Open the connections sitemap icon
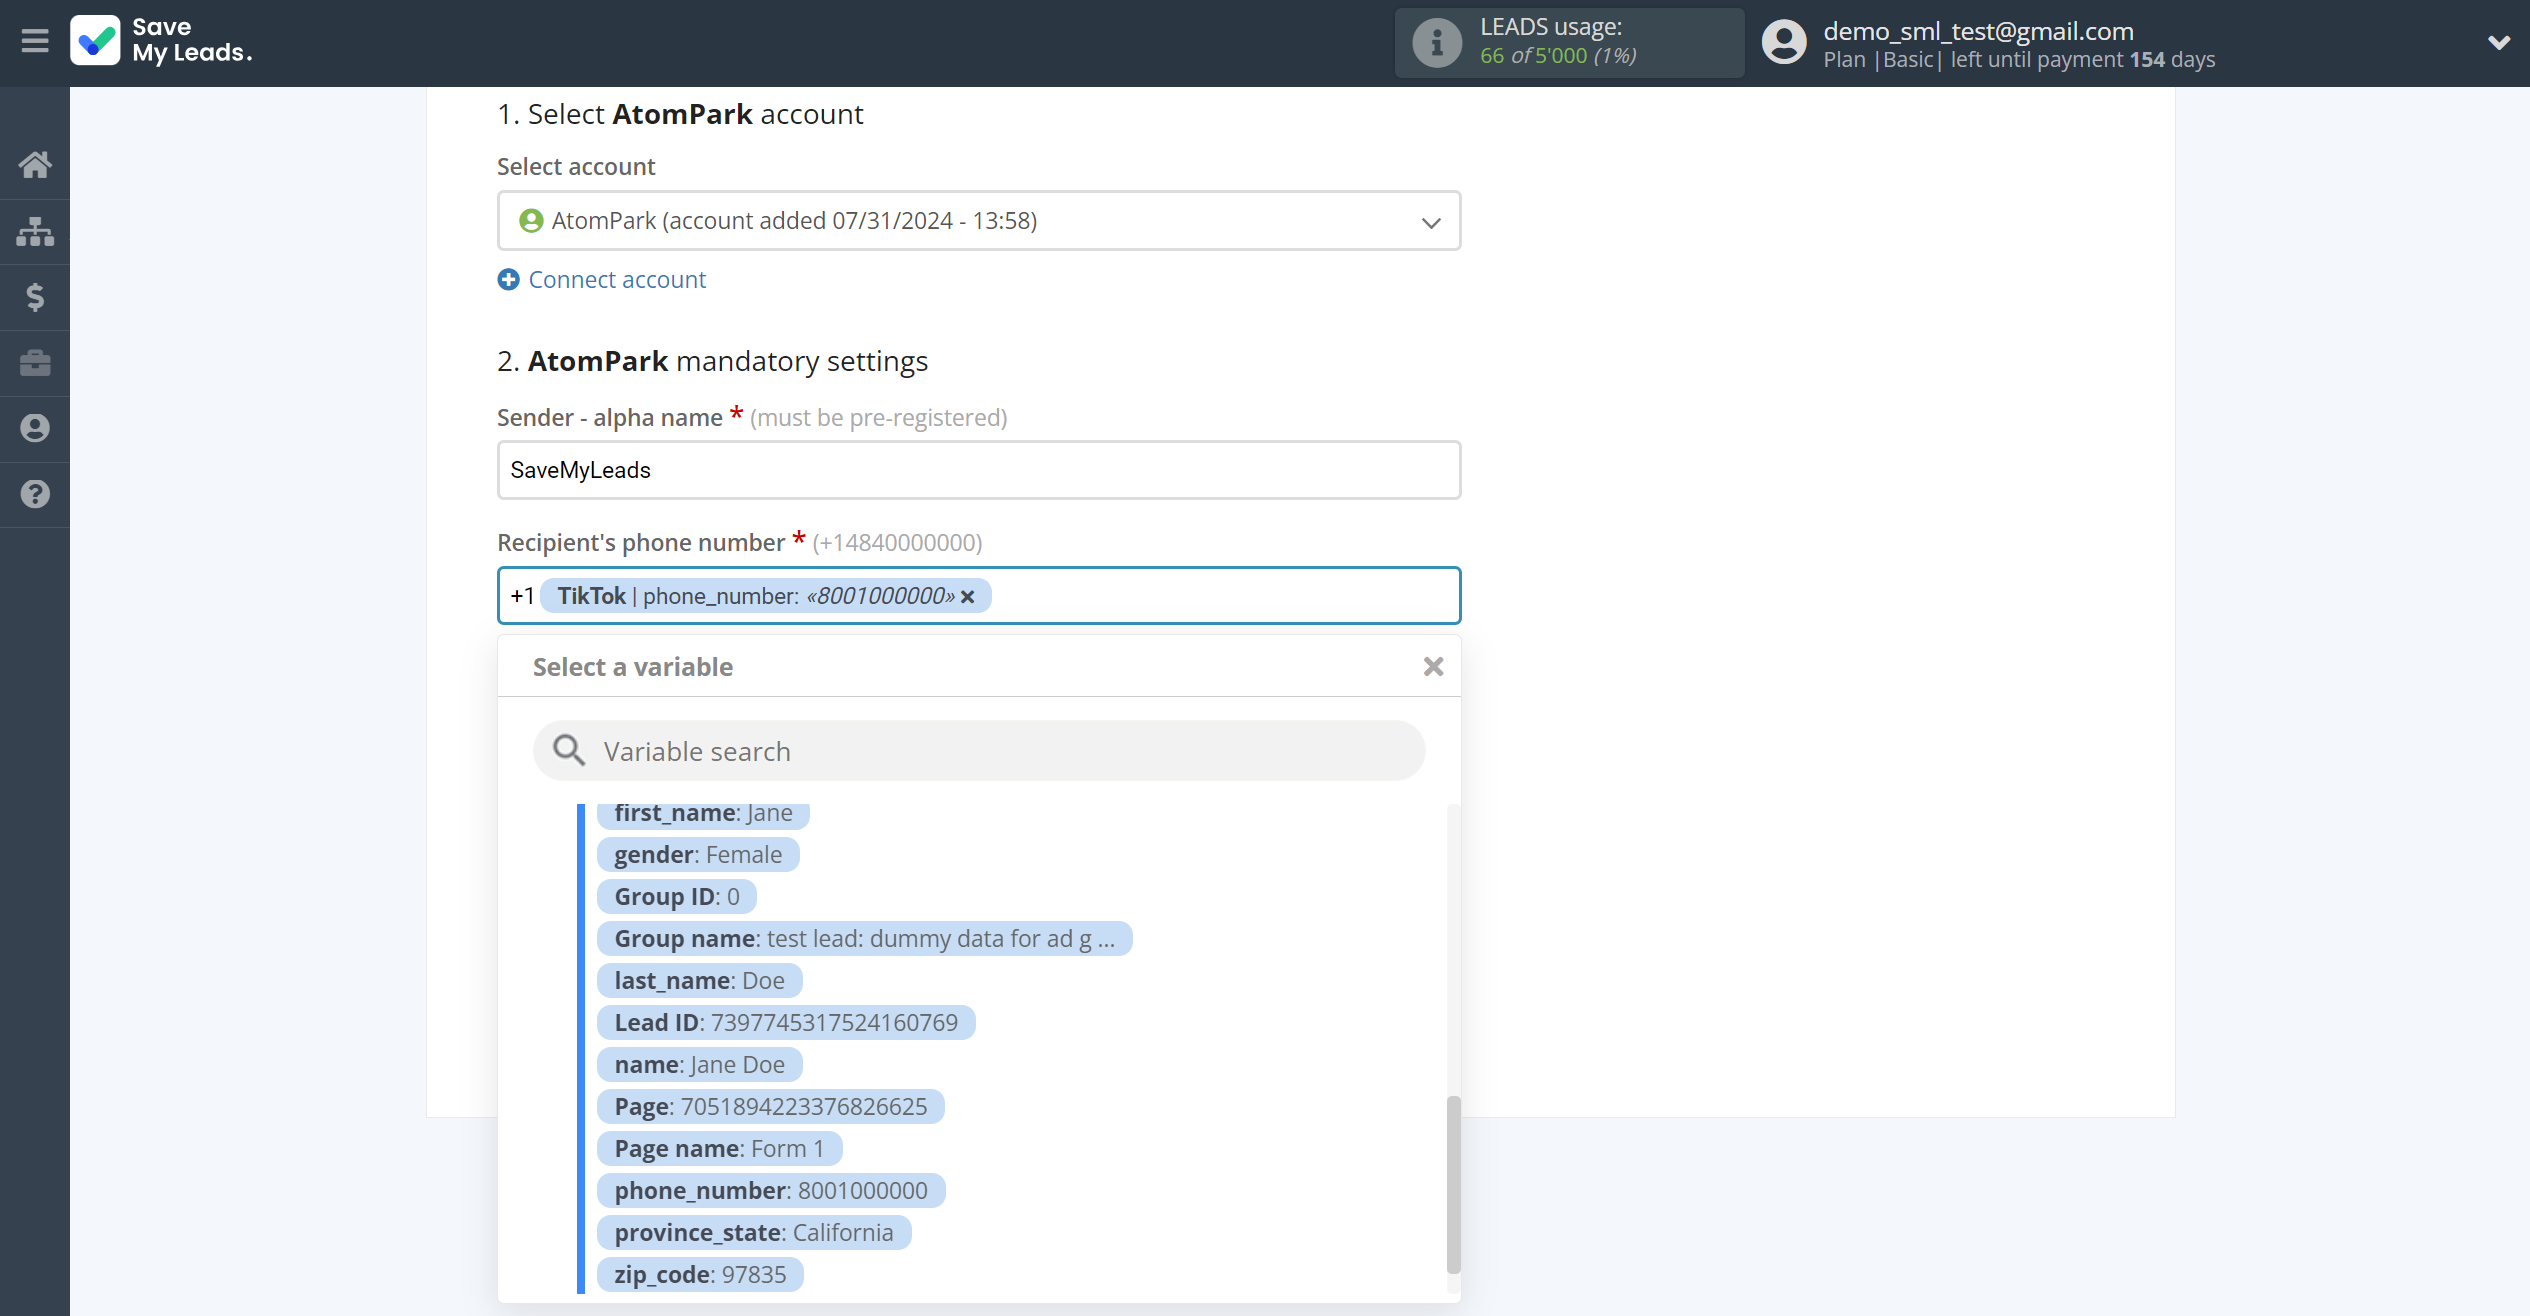The image size is (2530, 1316). pyautogui.click(x=35, y=231)
